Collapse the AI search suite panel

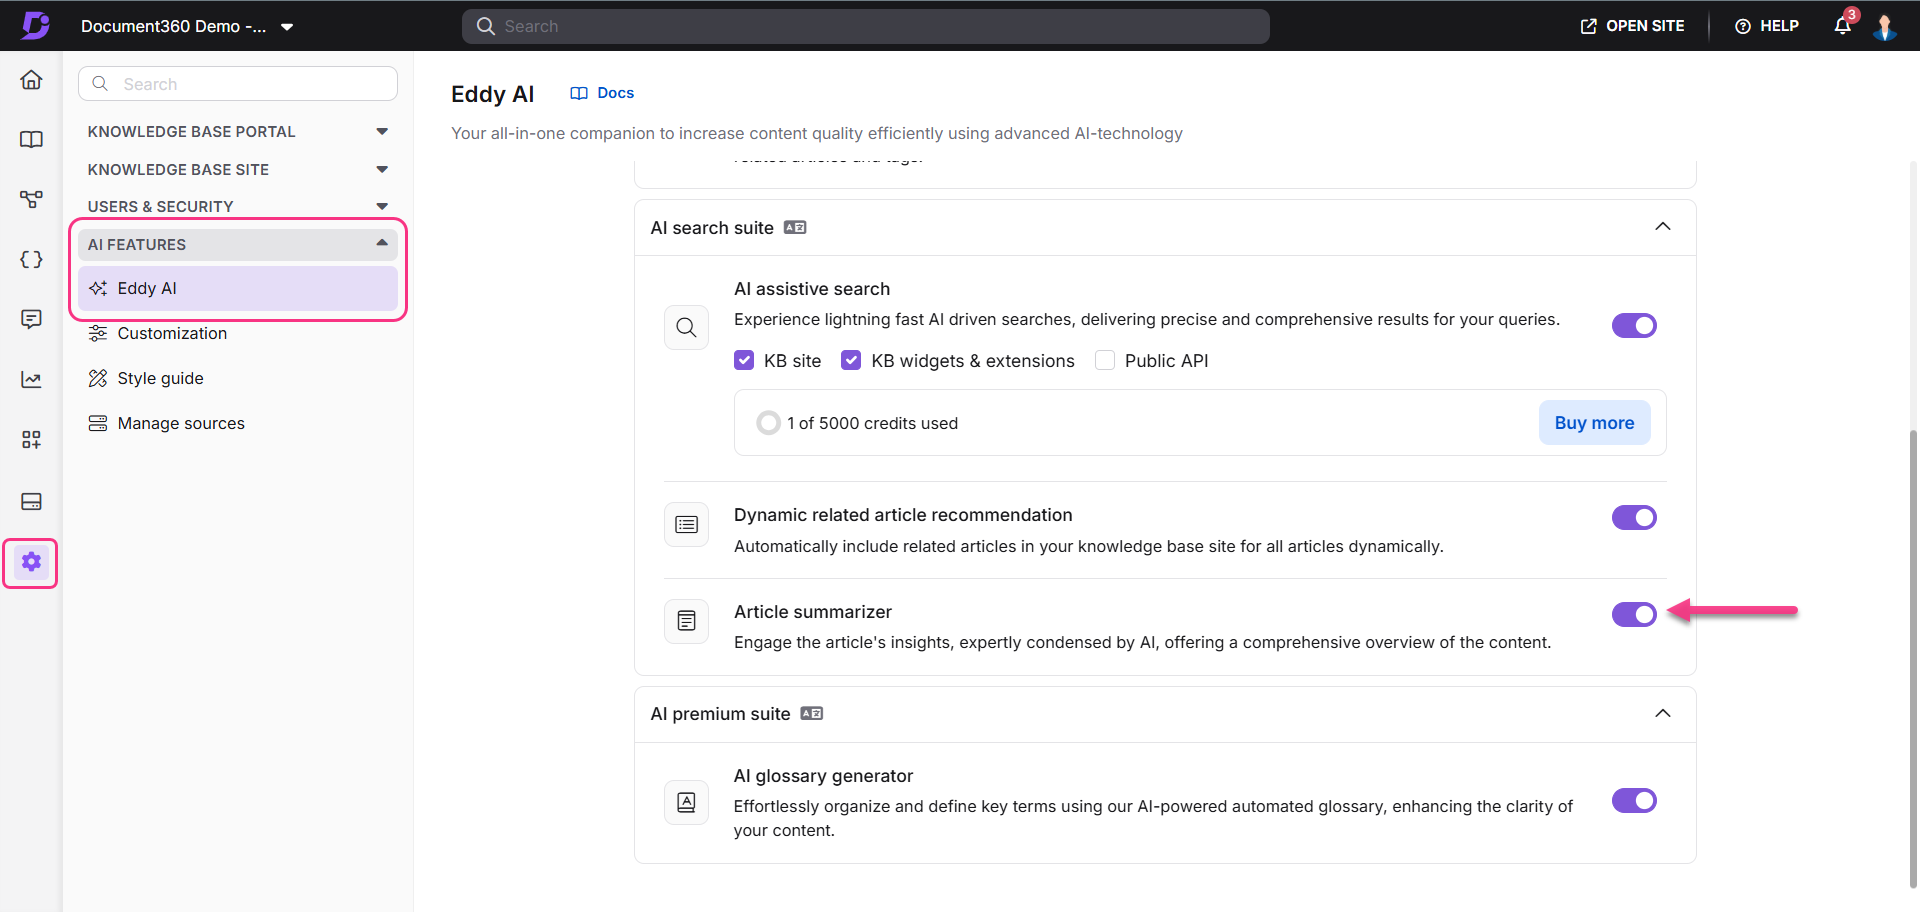coord(1663,227)
